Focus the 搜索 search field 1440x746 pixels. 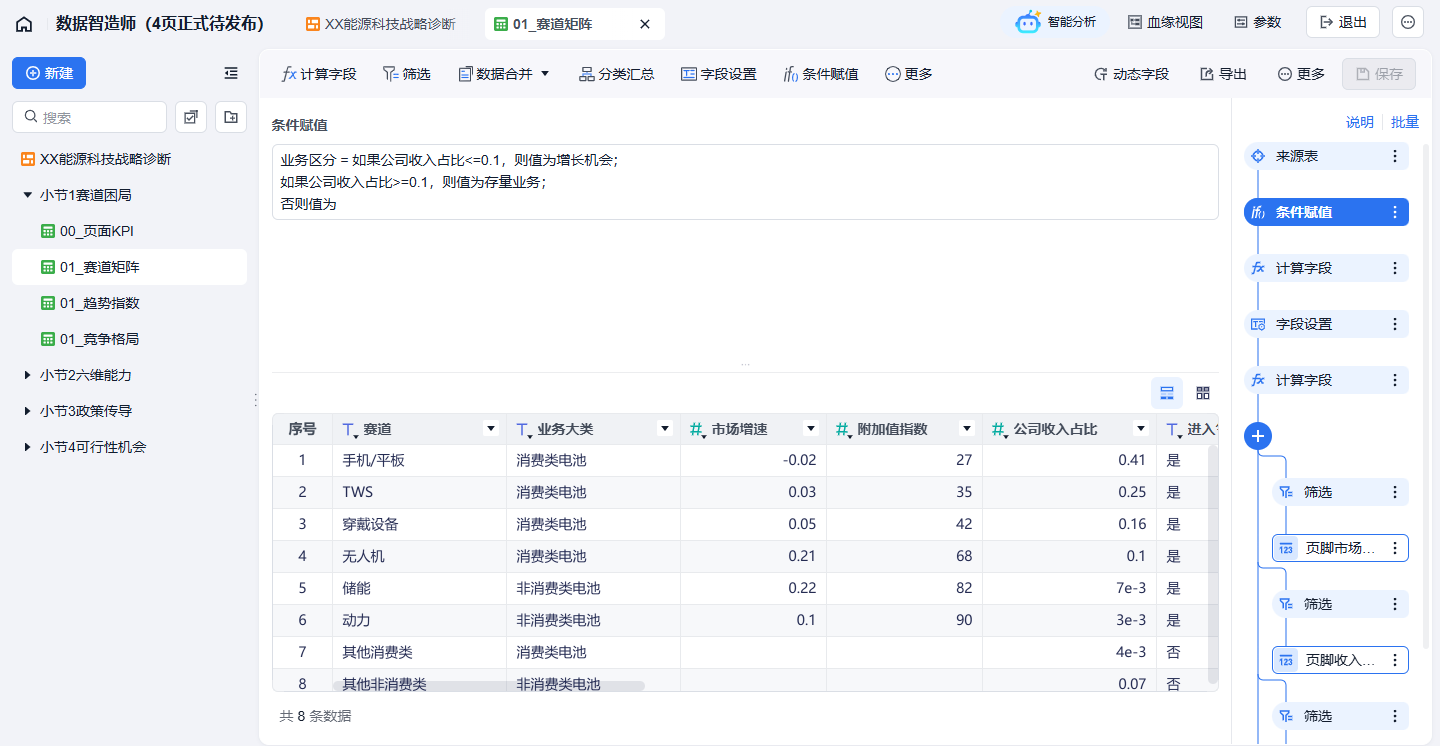[89, 117]
